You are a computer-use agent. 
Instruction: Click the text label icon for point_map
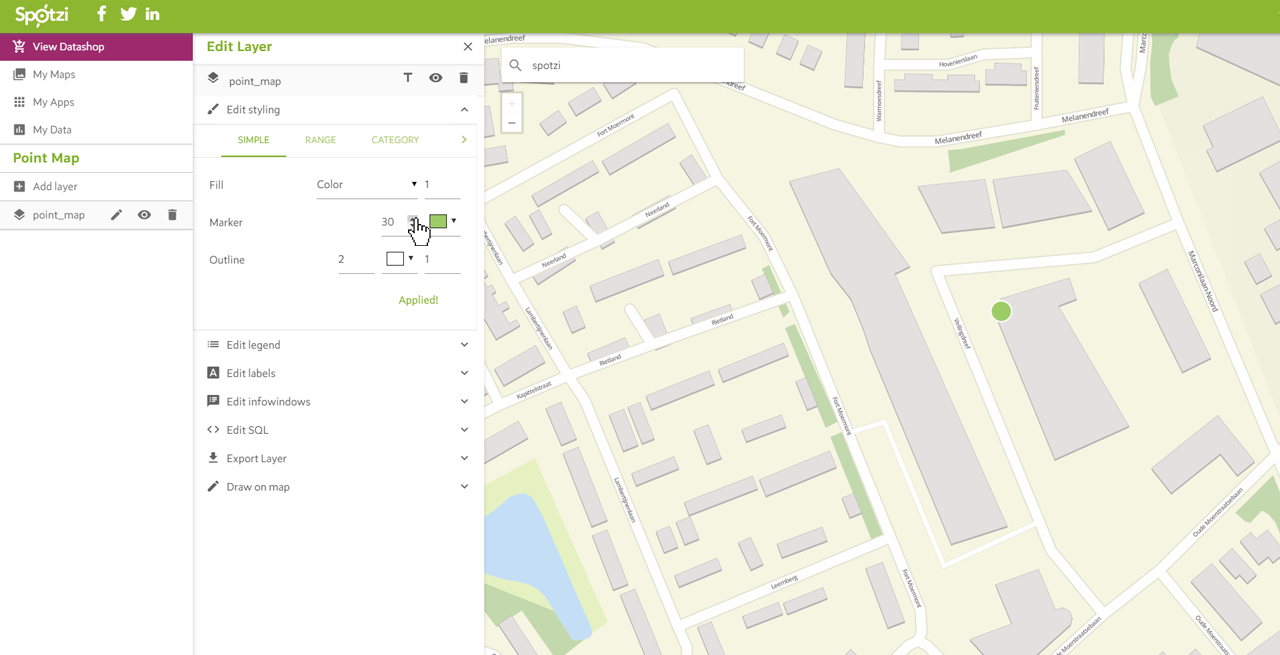pyautogui.click(x=408, y=78)
